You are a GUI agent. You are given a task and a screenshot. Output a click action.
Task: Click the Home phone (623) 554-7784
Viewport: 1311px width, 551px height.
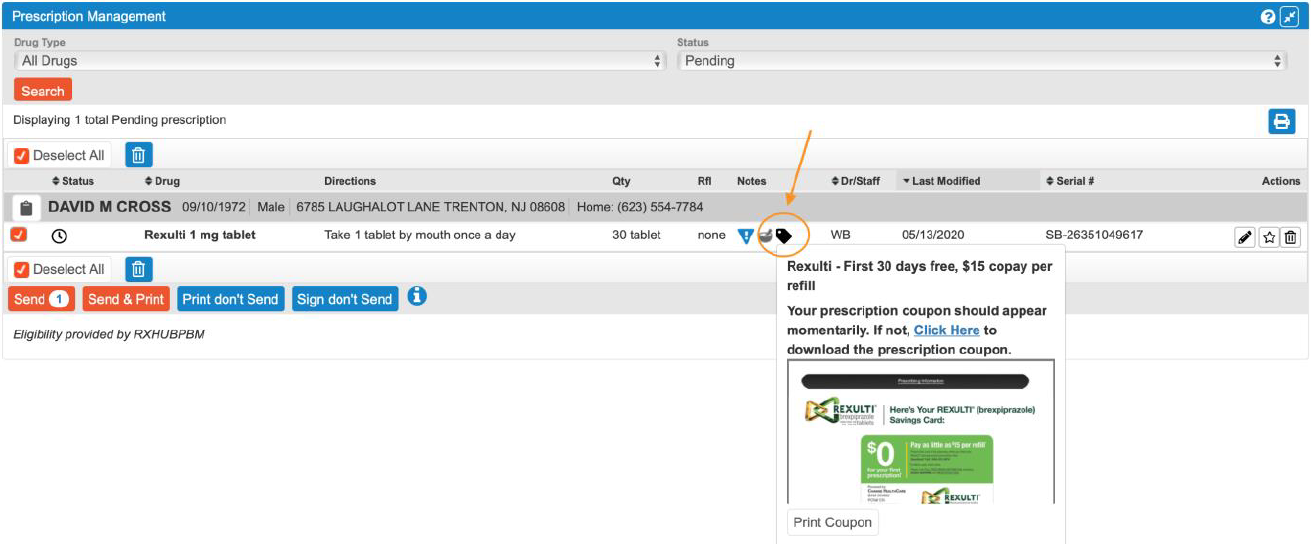(640, 207)
